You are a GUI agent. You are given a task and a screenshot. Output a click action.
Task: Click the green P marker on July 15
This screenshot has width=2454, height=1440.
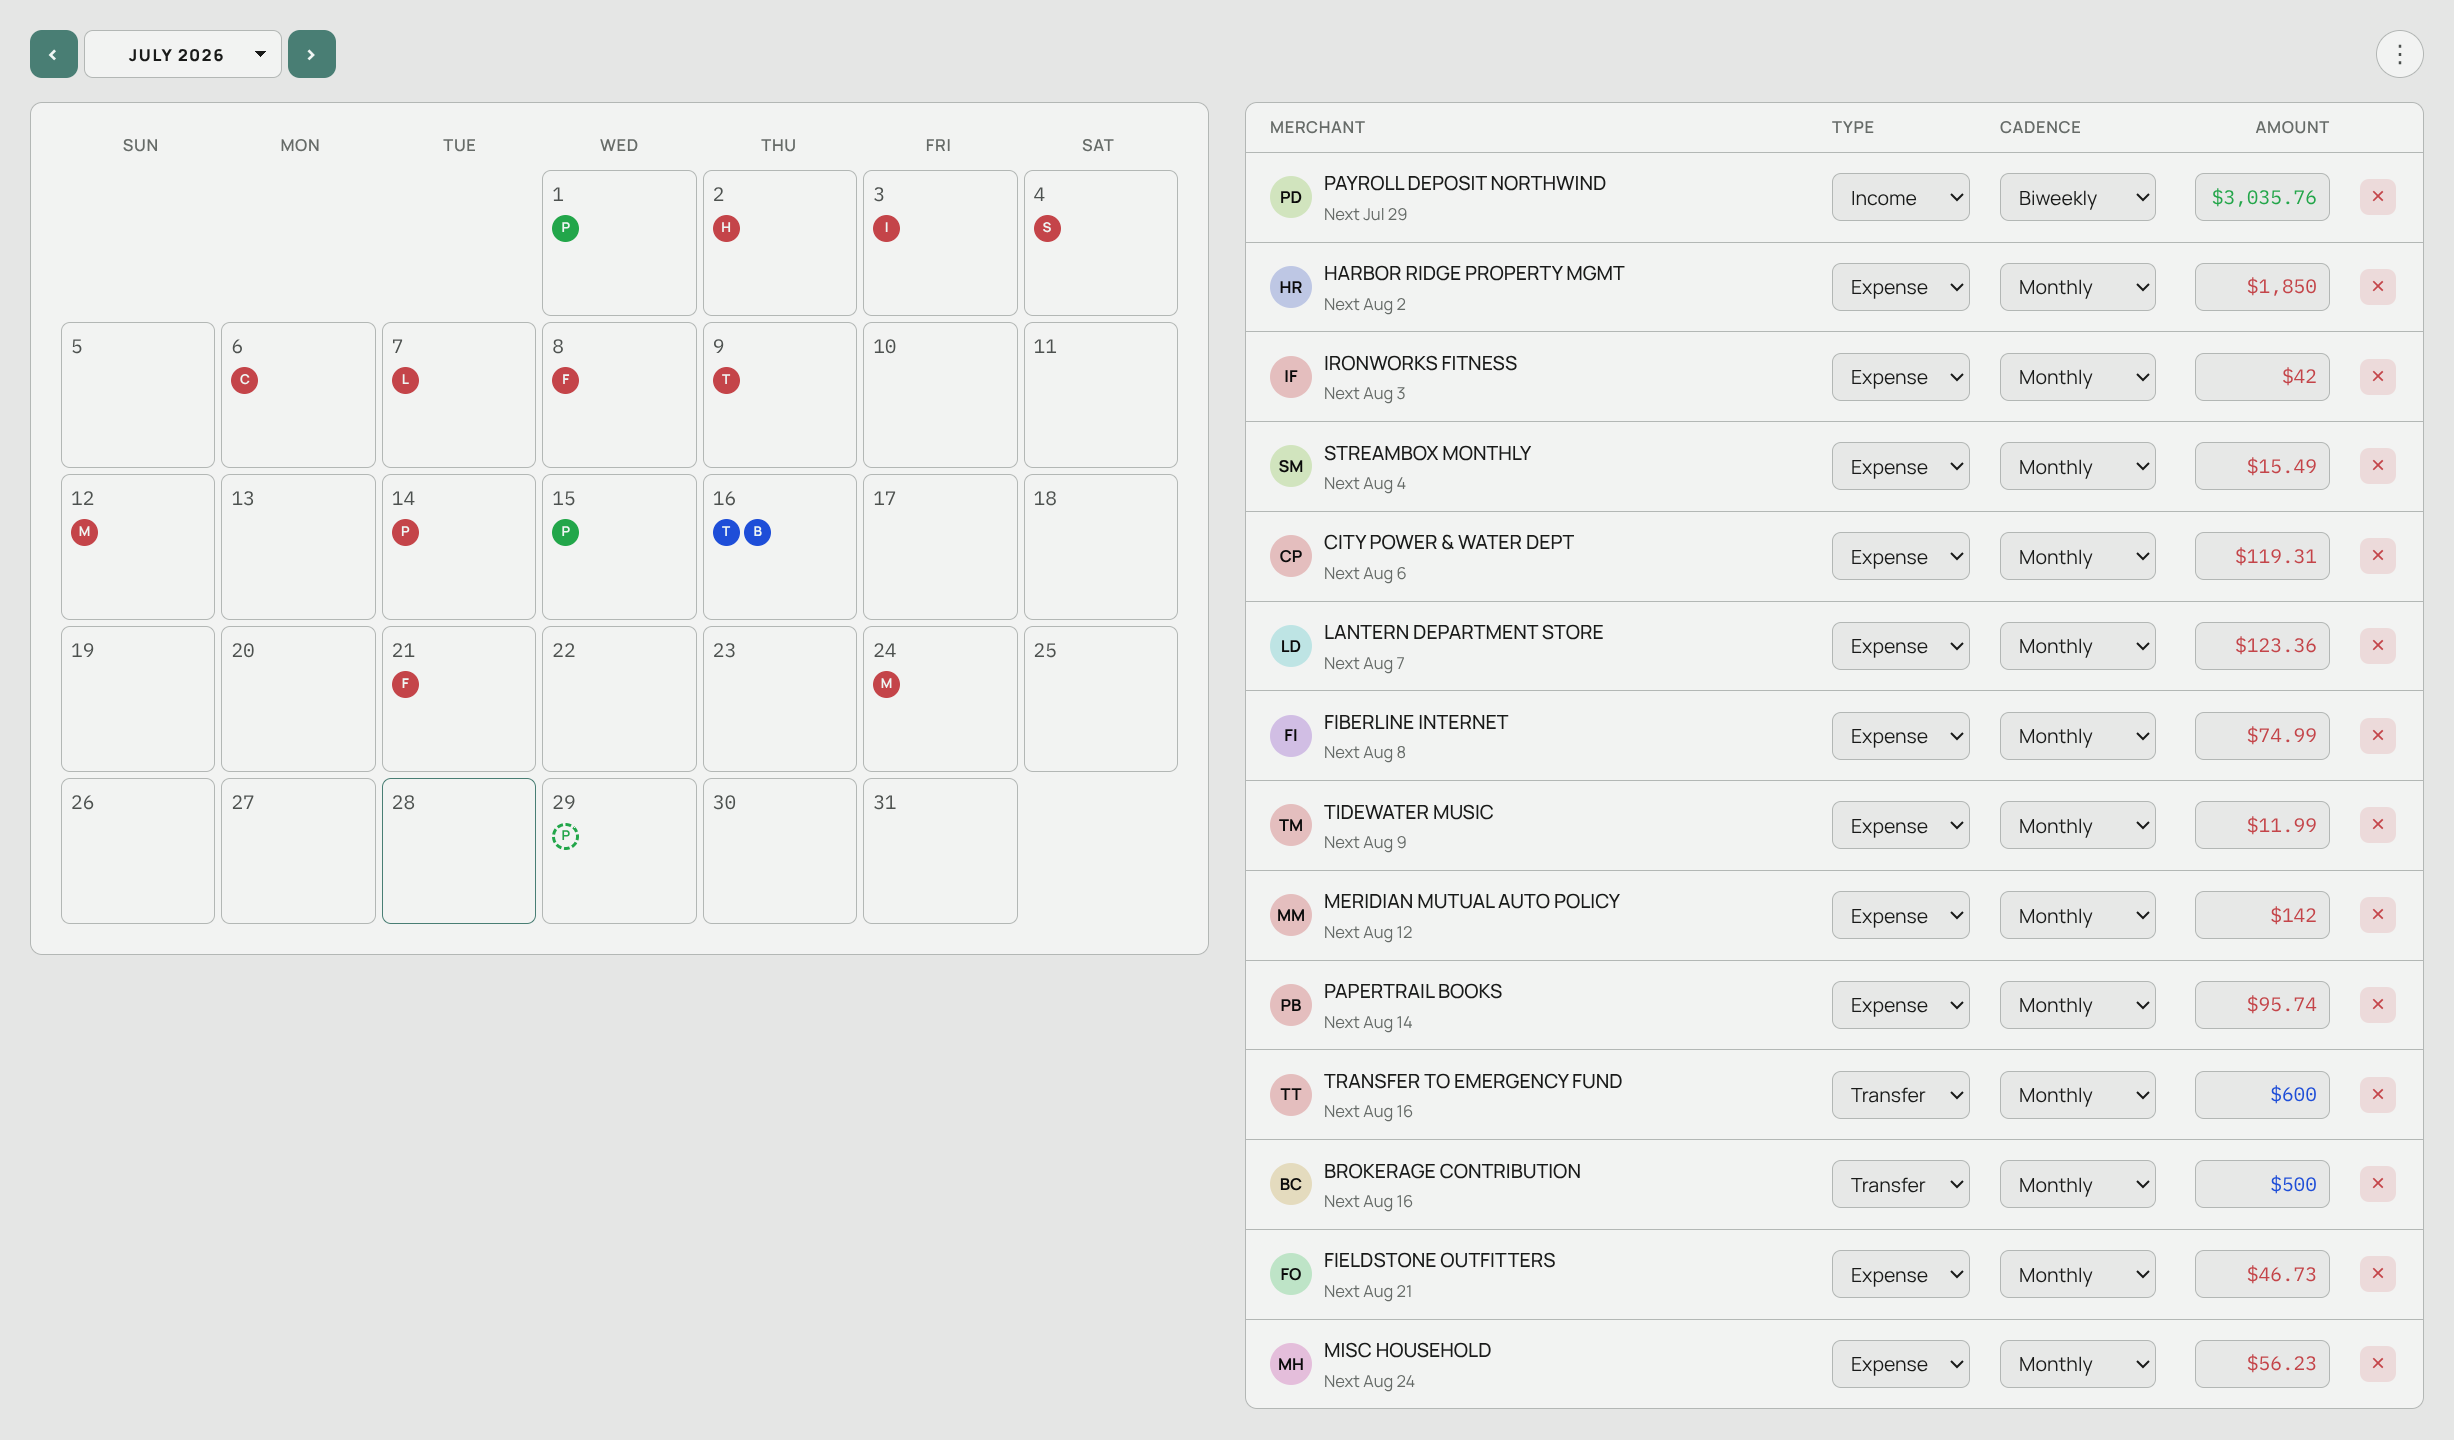click(565, 532)
